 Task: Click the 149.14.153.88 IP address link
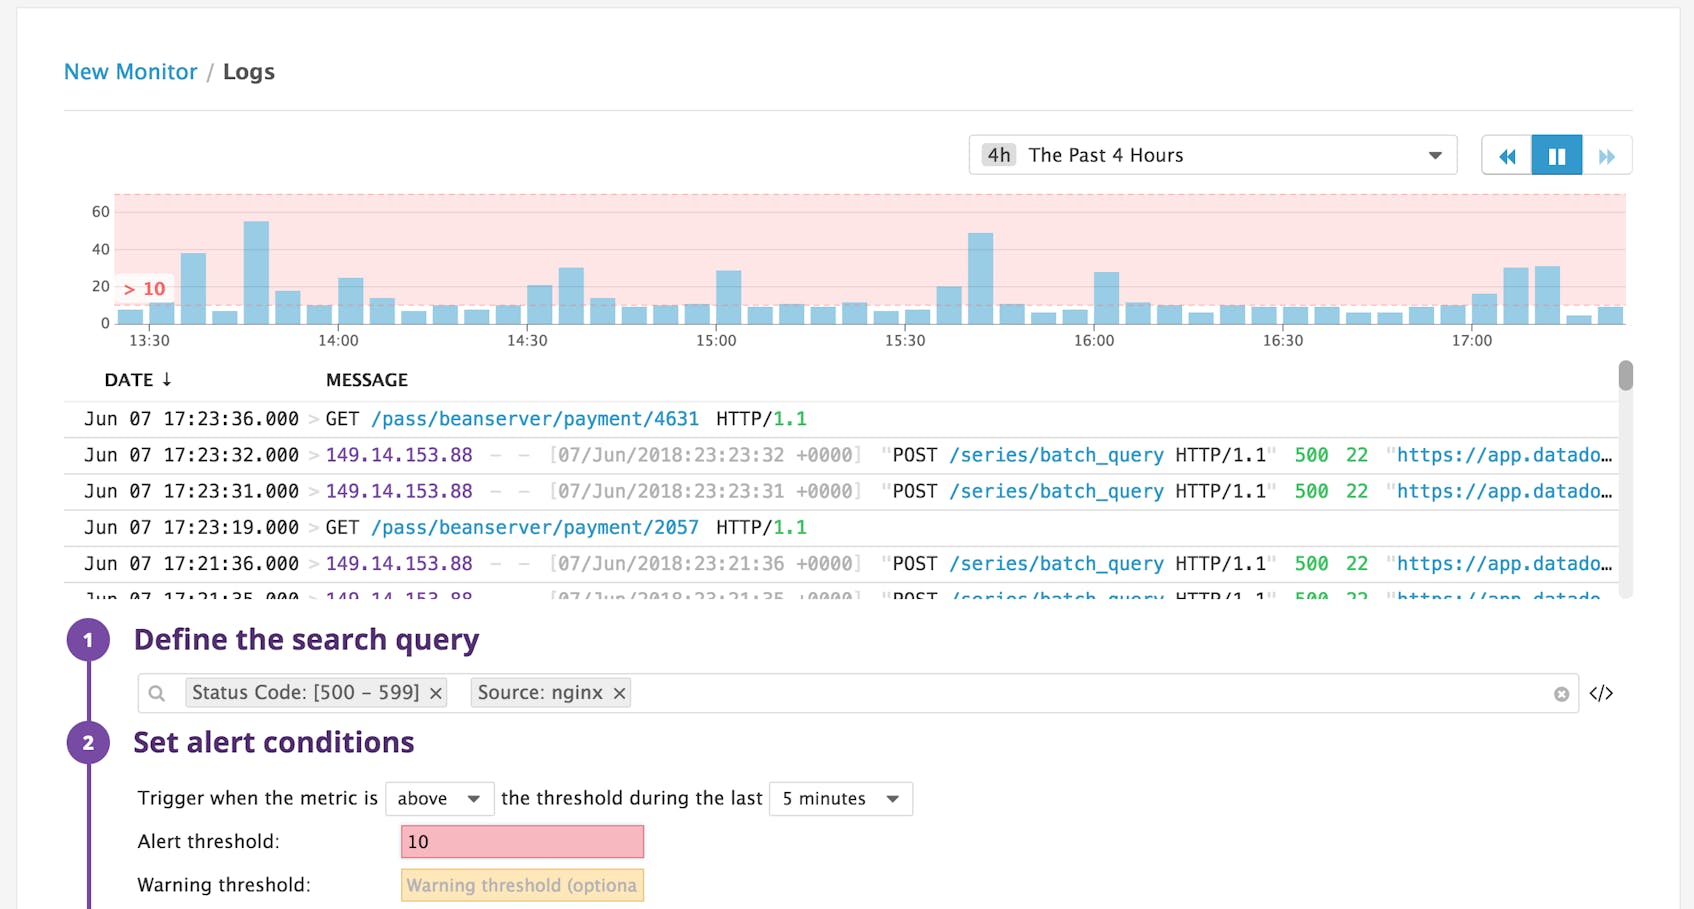tap(400, 454)
